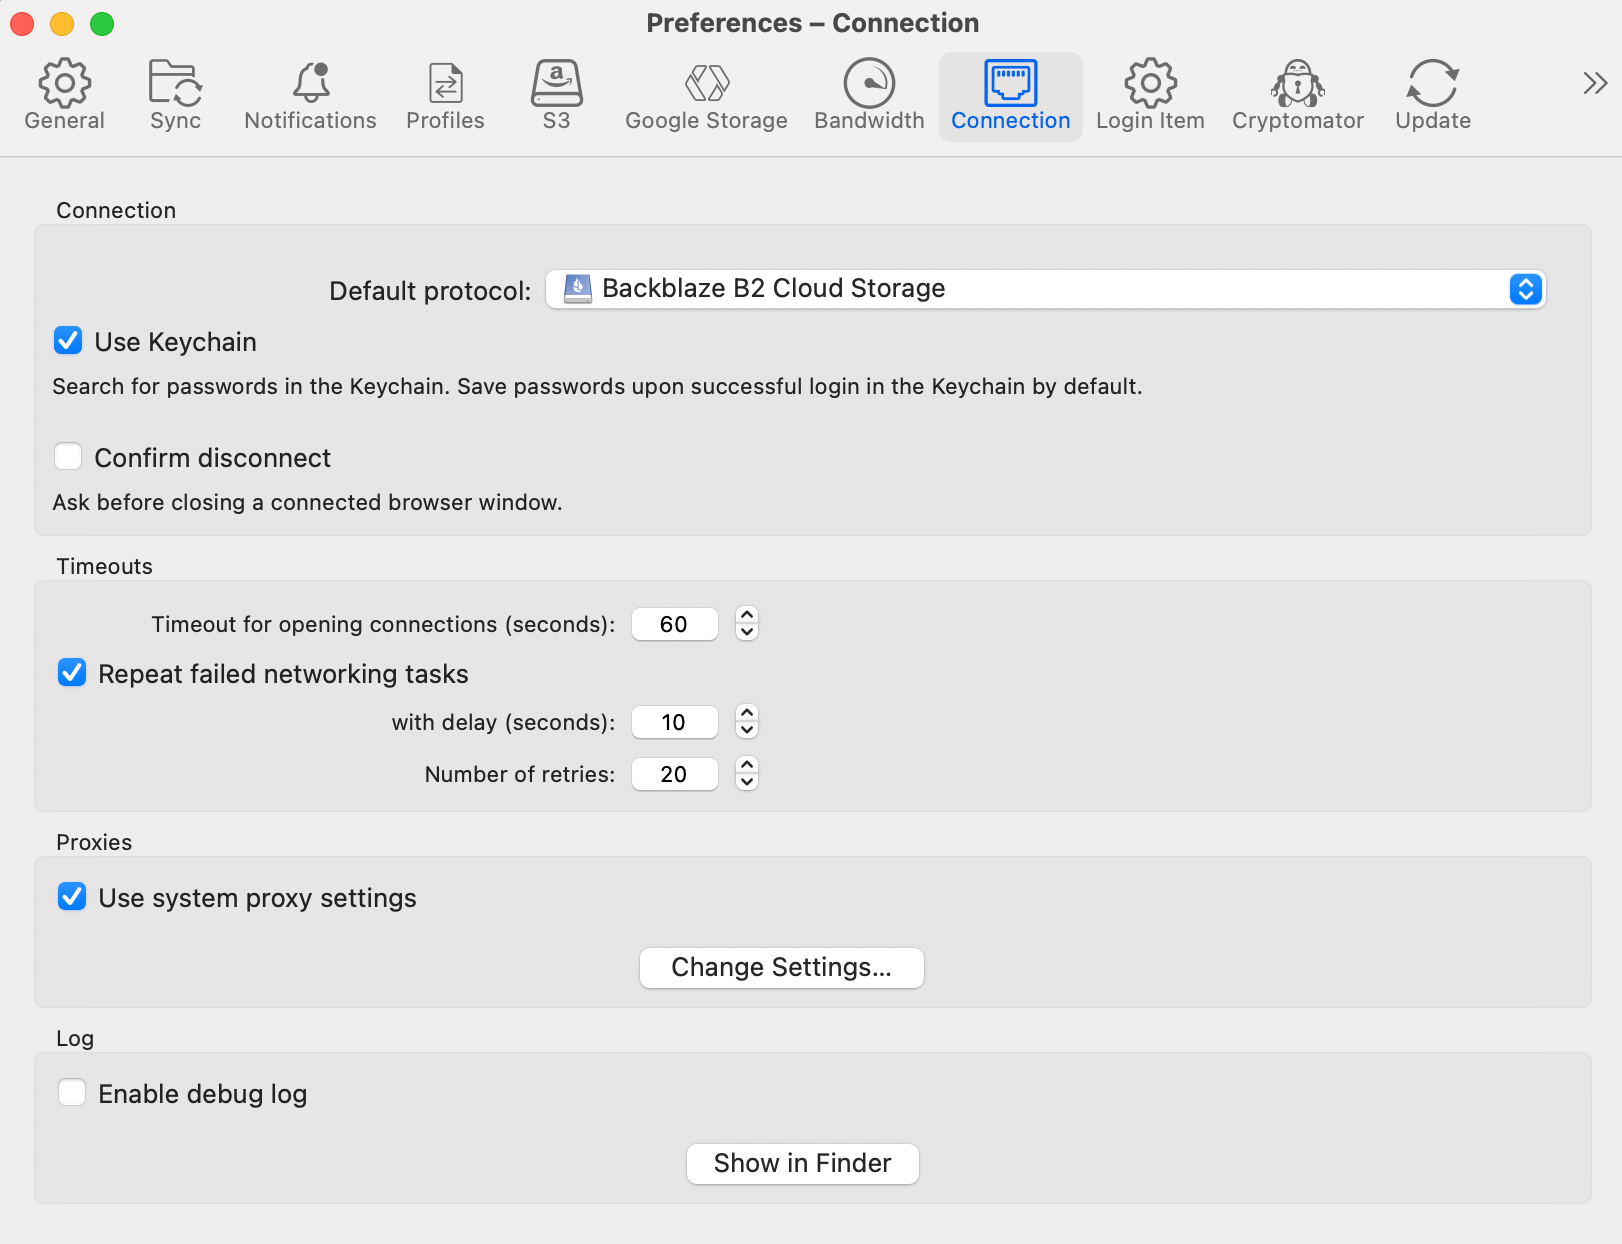
Task: Click Show in Finder button
Action: (x=802, y=1163)
